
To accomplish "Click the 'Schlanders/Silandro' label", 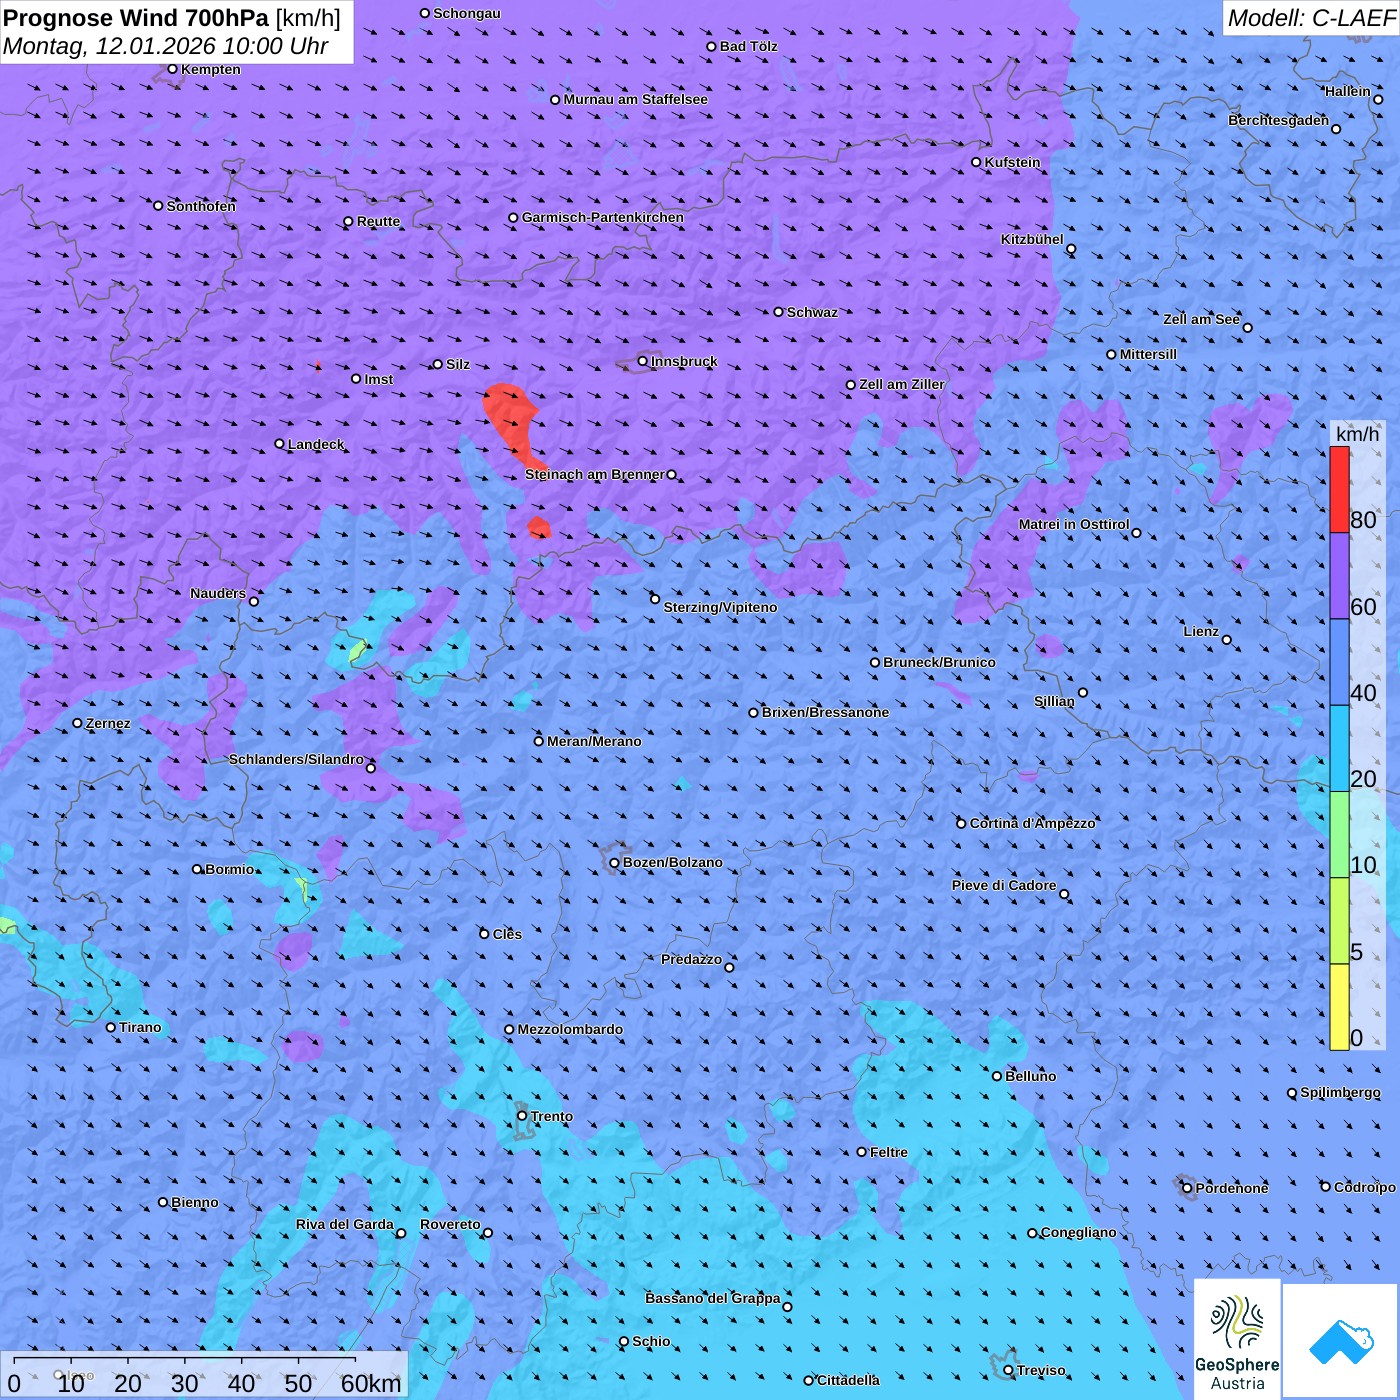I will point(296,759).
